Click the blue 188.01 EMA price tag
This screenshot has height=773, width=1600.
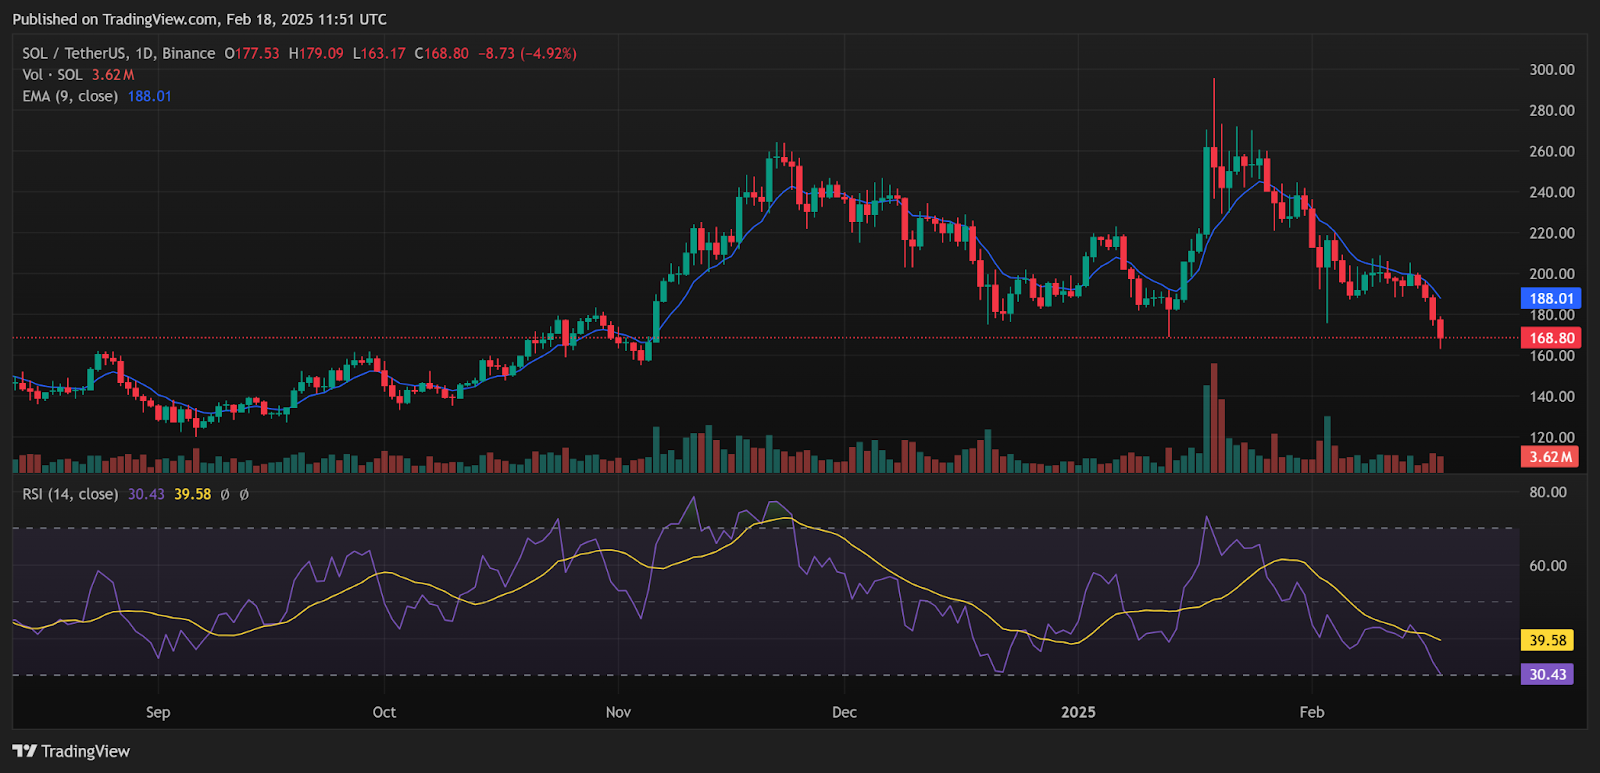[1551, 298]
